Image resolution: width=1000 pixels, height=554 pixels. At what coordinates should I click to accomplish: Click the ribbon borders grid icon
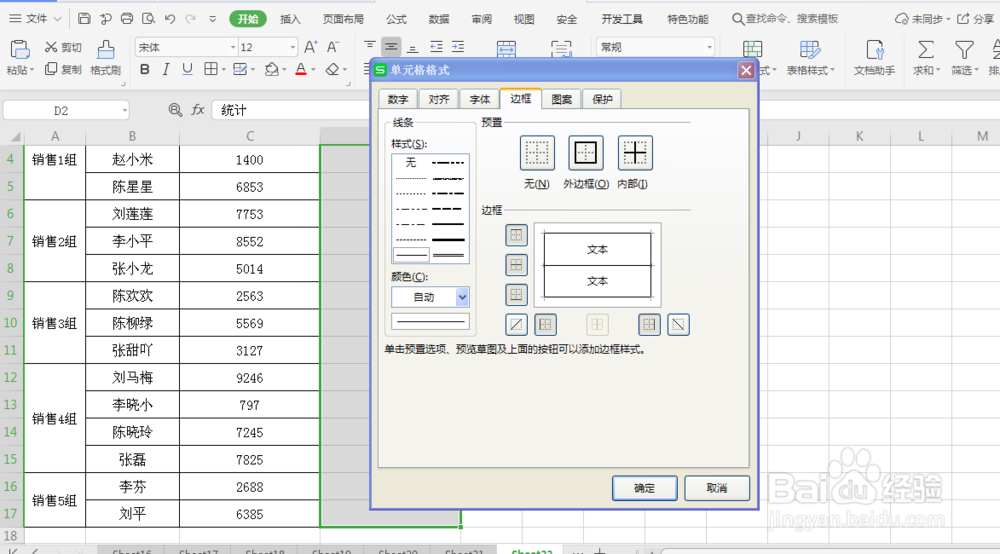210,69
